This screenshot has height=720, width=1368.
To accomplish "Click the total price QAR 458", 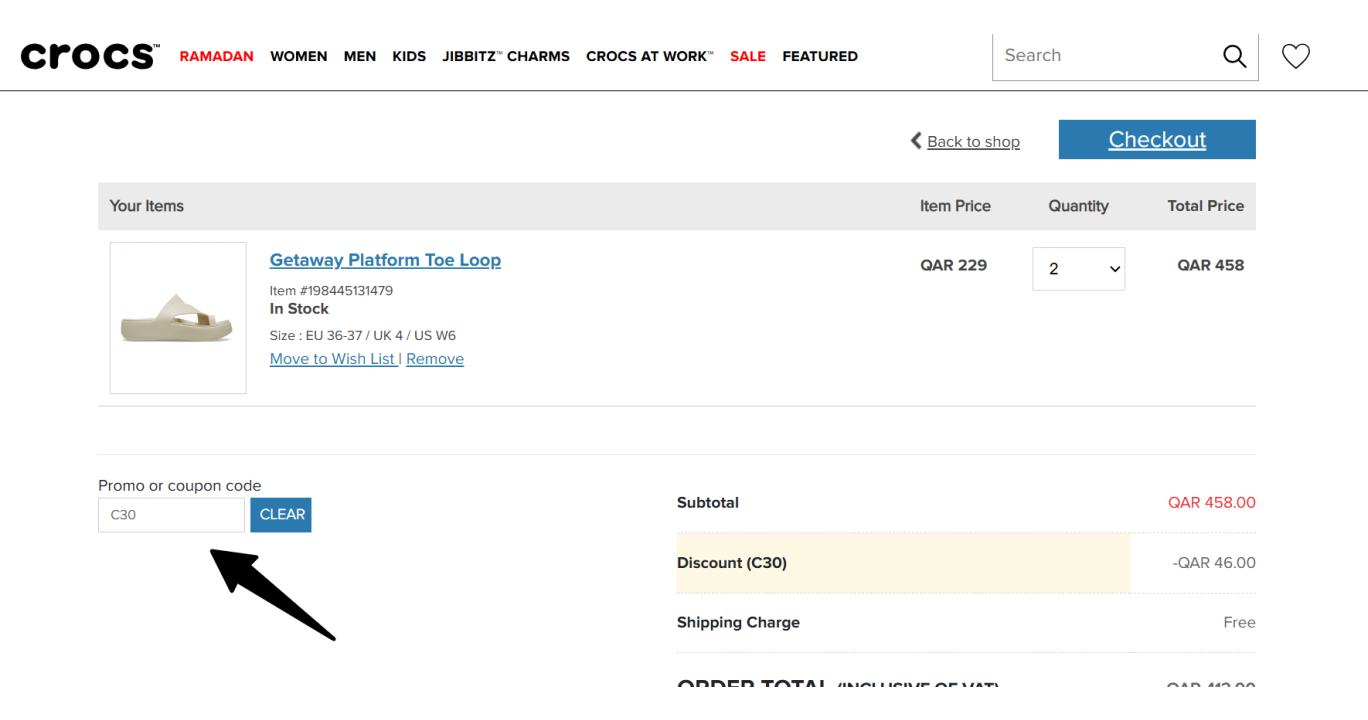I will coord(1211,265).
